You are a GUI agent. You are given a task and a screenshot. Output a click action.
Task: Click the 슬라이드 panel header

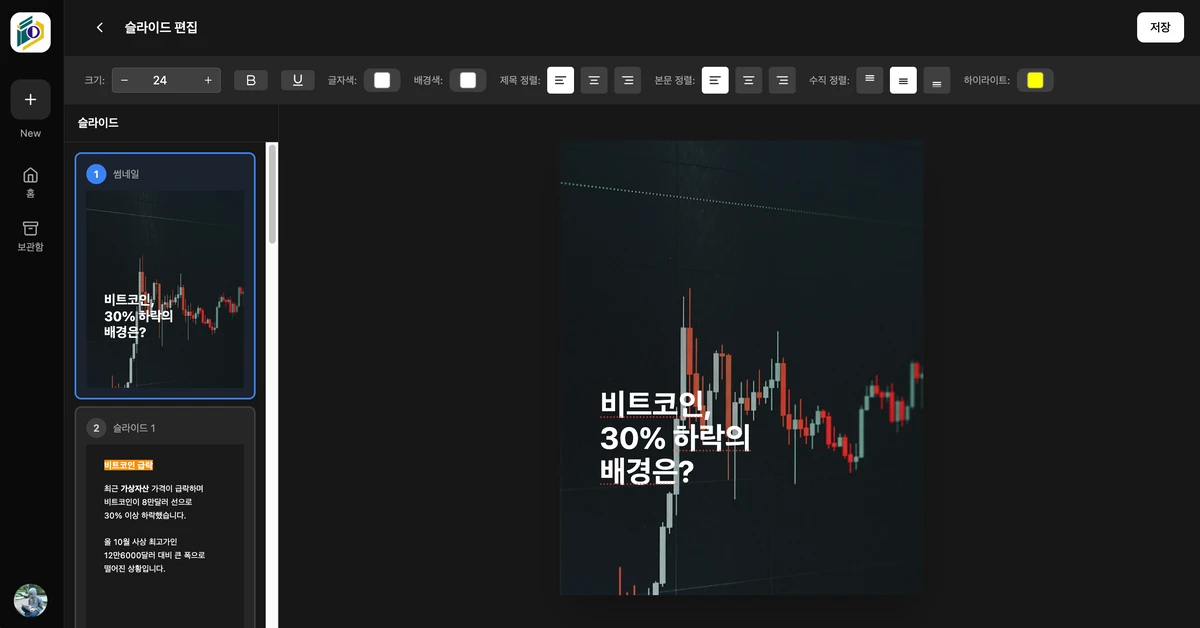coord(98,123)
